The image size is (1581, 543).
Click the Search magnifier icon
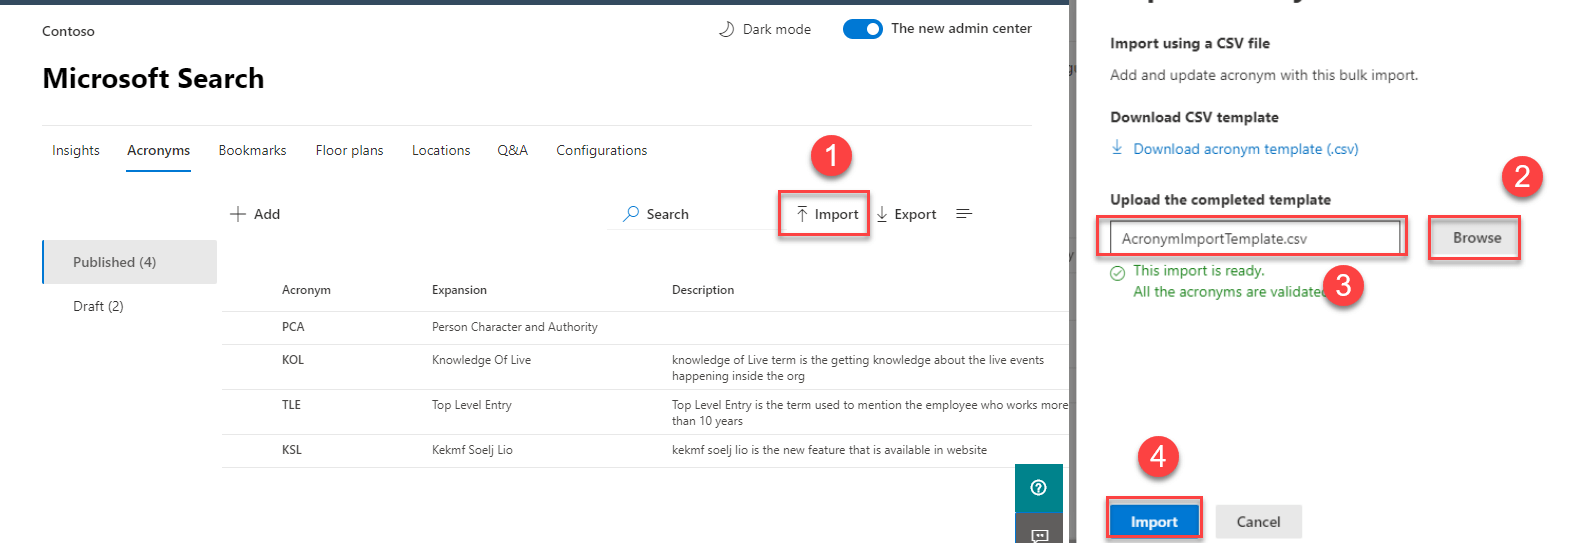click(x=631, y=214)
